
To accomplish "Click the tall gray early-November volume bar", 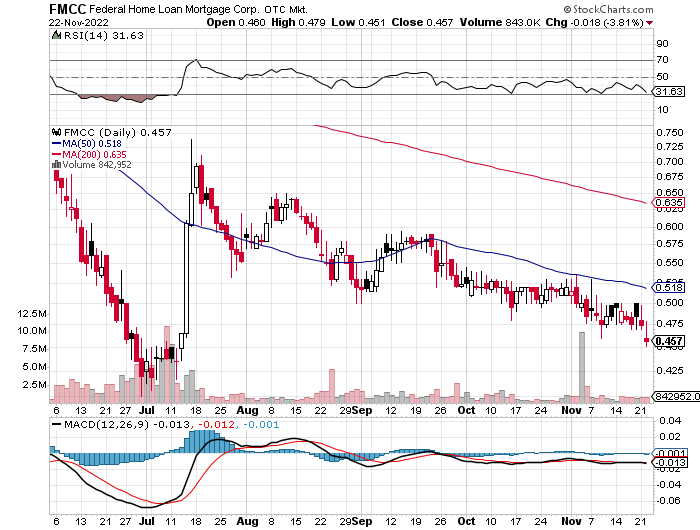I will pyautogui.click(x=582, y=367).
